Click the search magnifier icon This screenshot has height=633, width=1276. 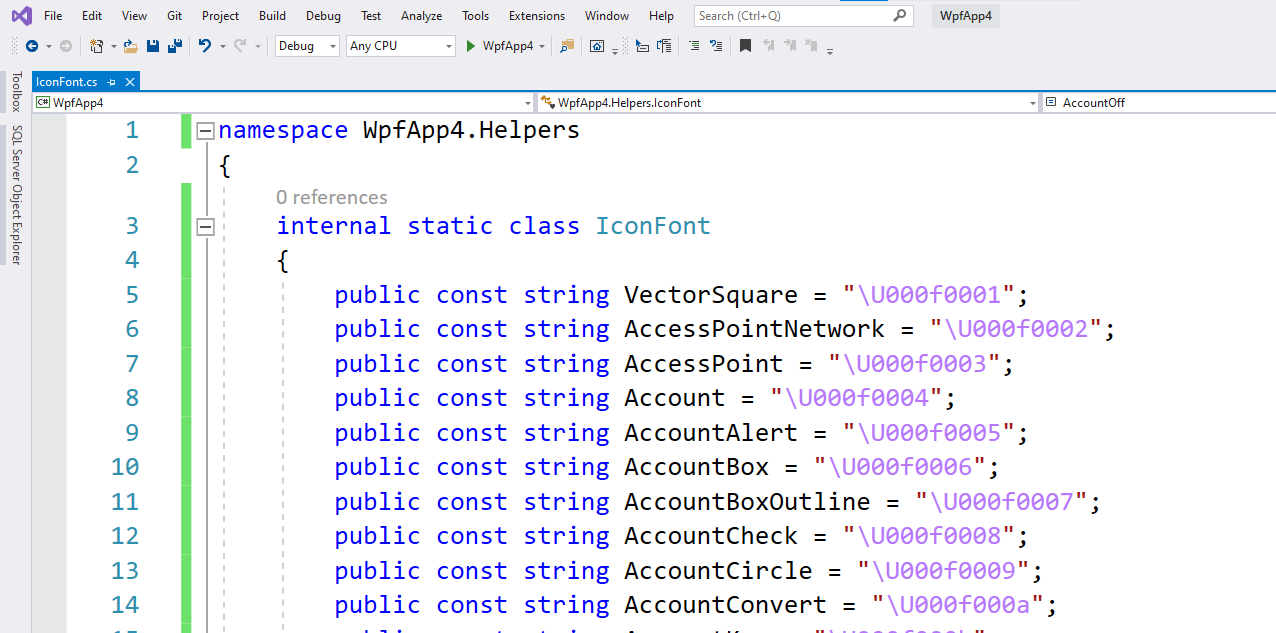[x=900, y=15]
